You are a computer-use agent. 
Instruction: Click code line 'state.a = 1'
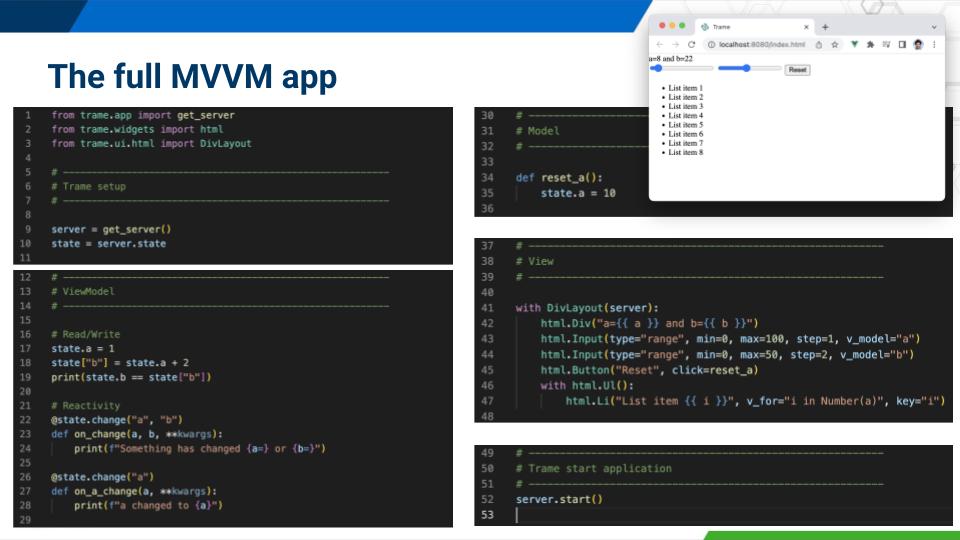click(x=83, y=348)
